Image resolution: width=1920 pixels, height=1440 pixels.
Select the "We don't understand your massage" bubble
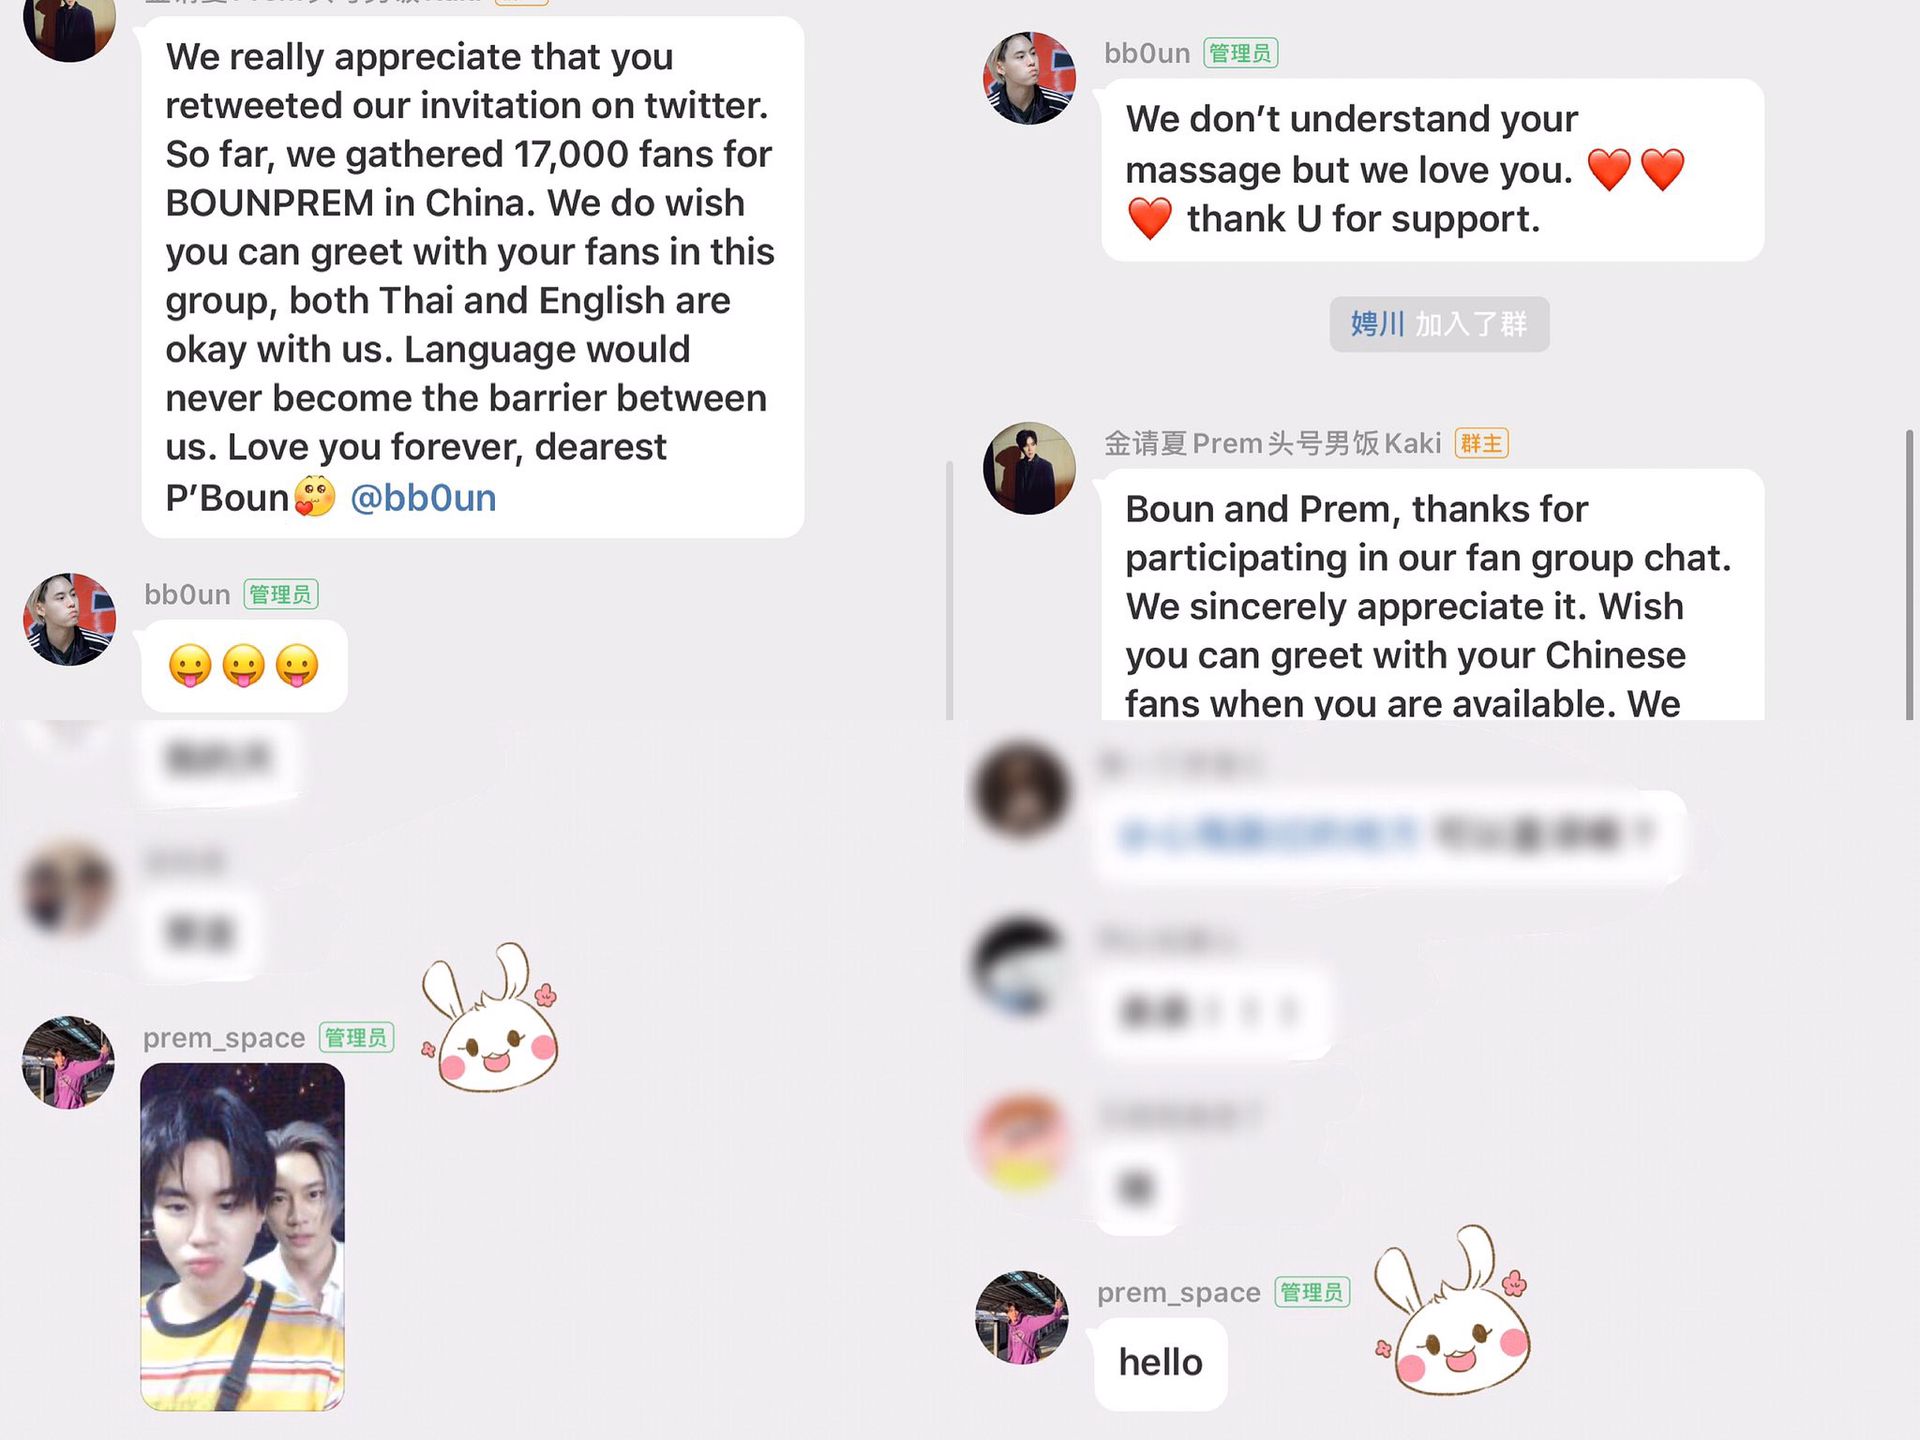pos(1432,170)
